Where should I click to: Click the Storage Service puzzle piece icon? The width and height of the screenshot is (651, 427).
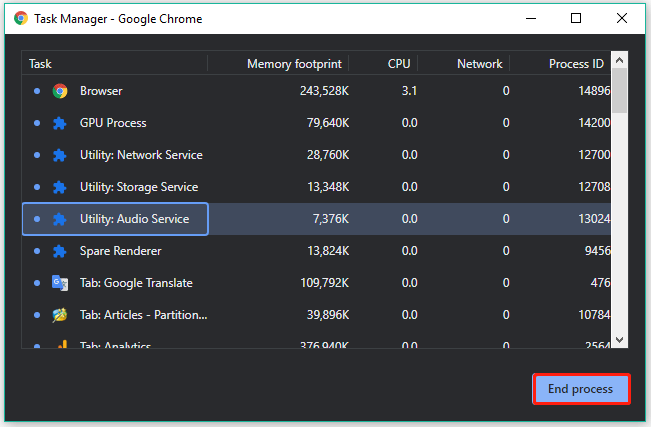pos(60,187)
